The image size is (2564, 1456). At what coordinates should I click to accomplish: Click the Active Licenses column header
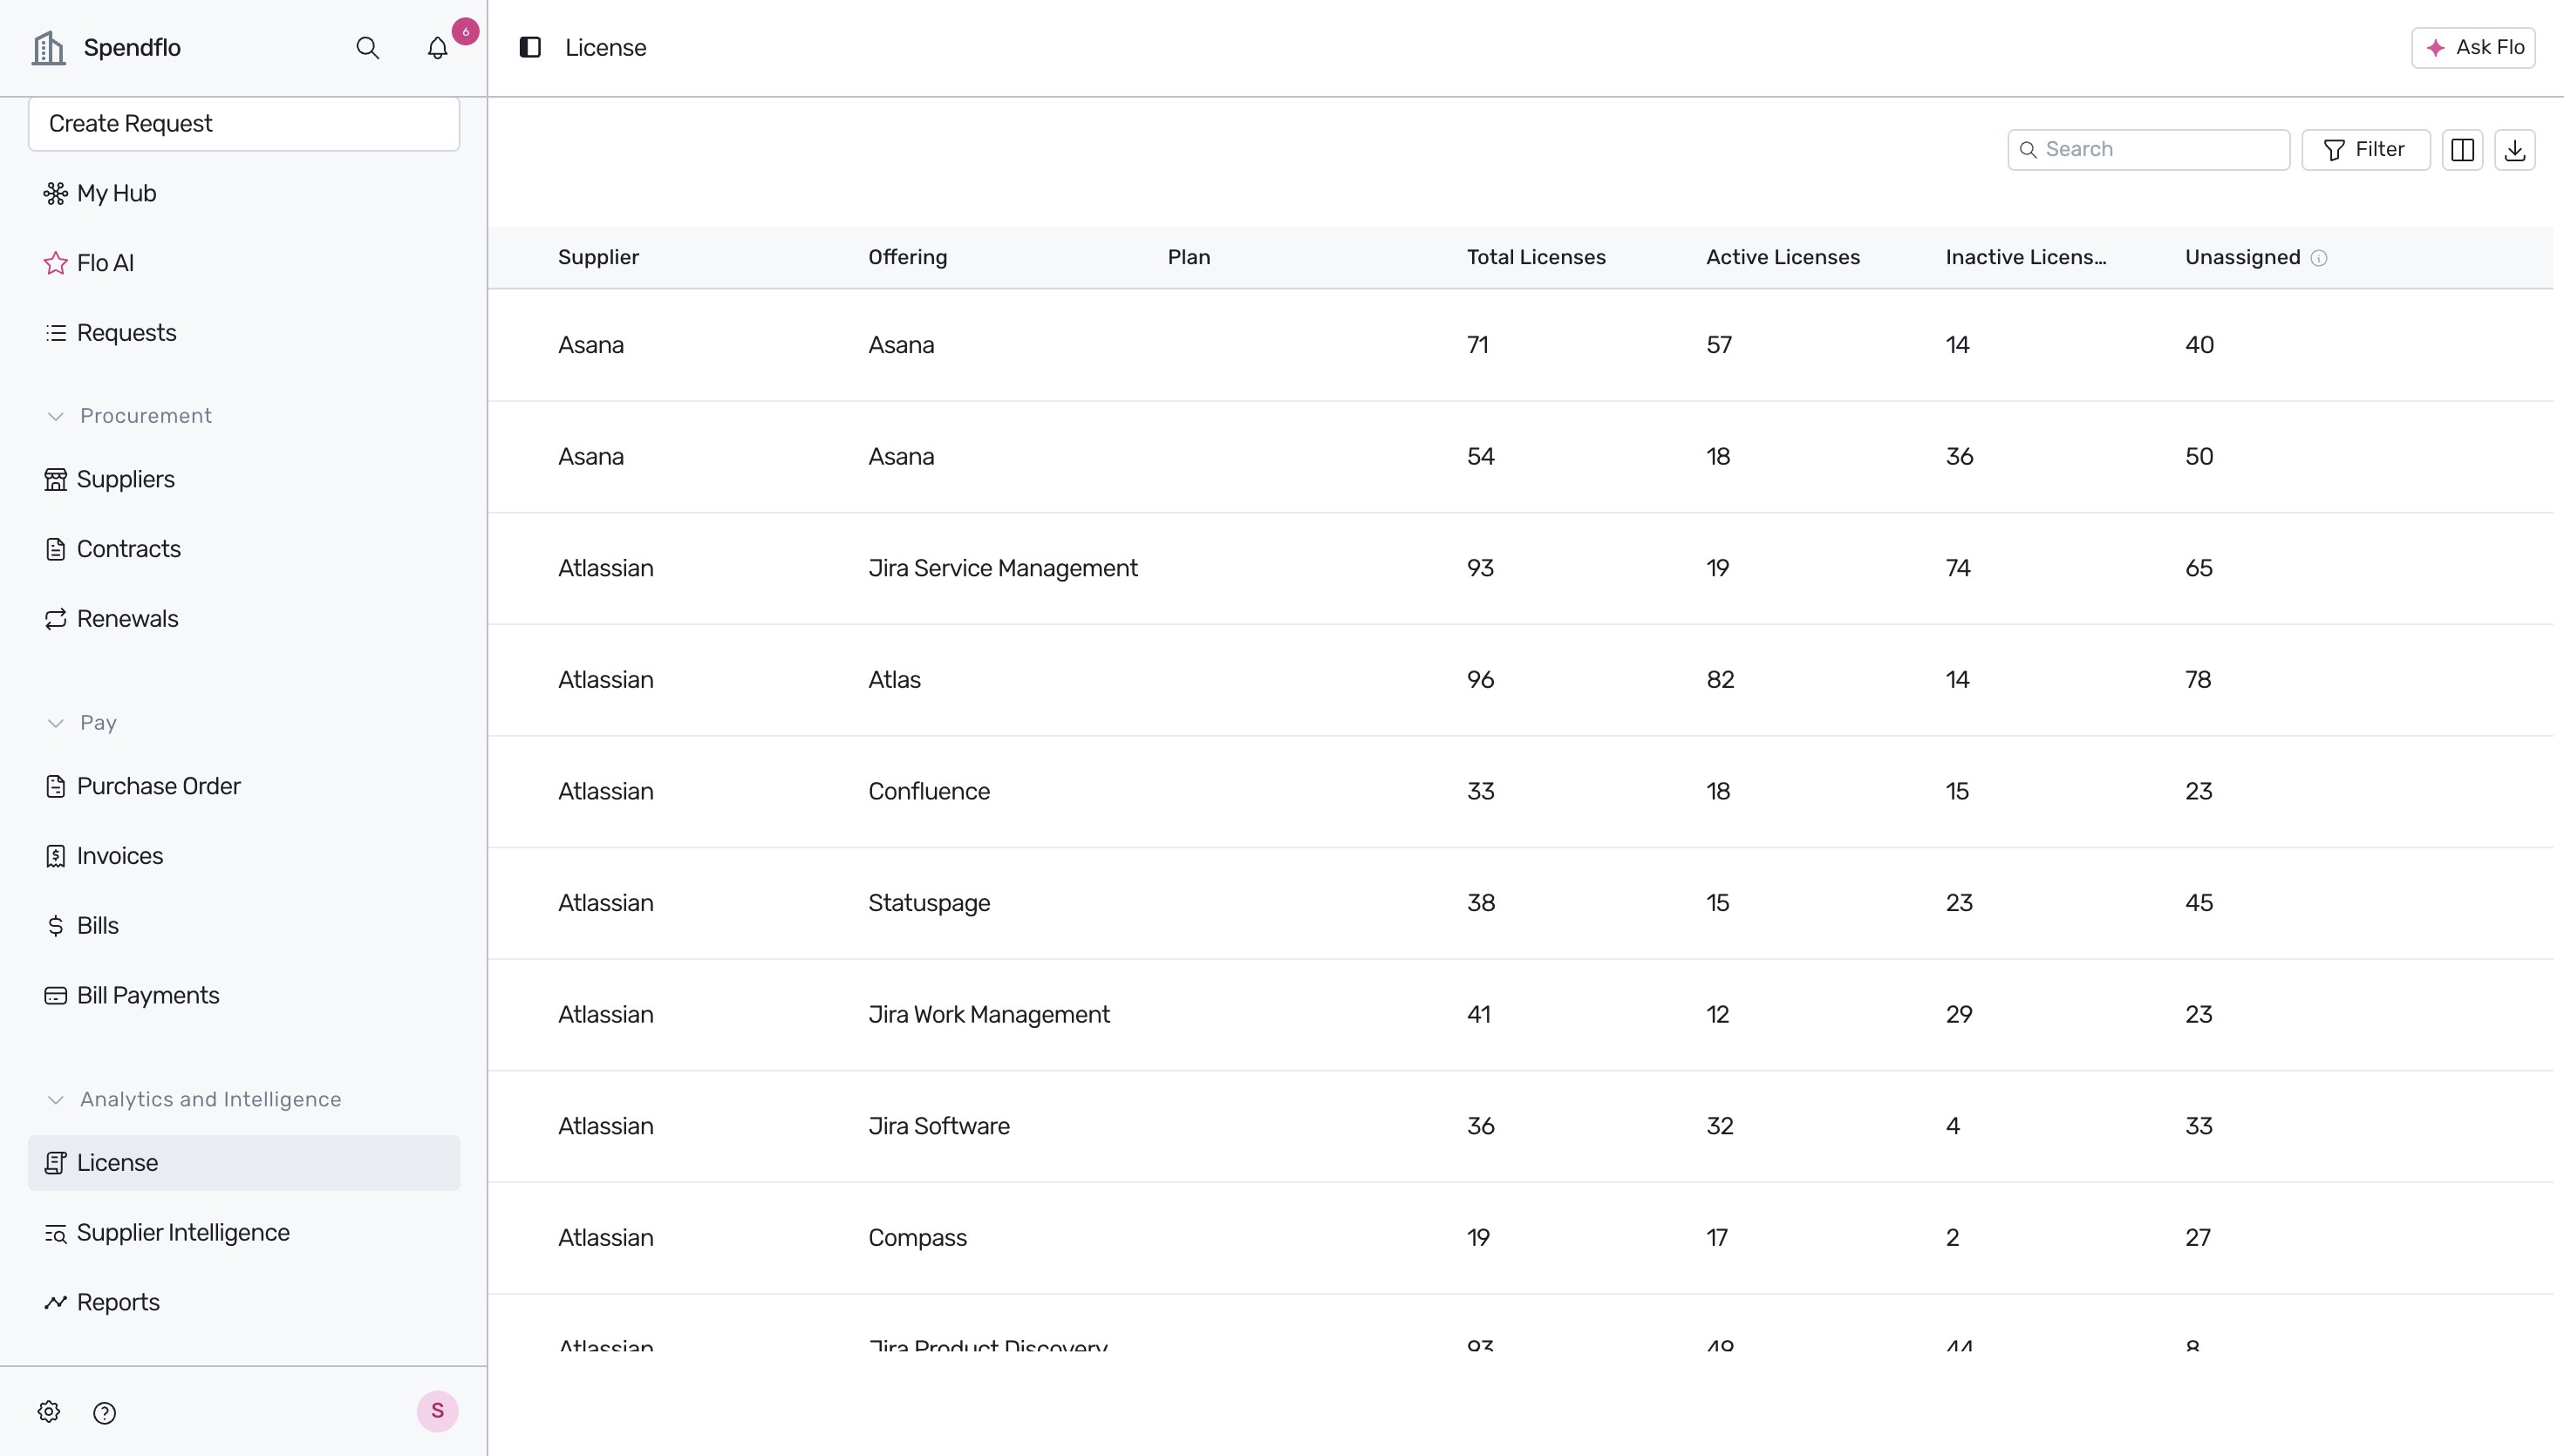tap(1782, 257)
